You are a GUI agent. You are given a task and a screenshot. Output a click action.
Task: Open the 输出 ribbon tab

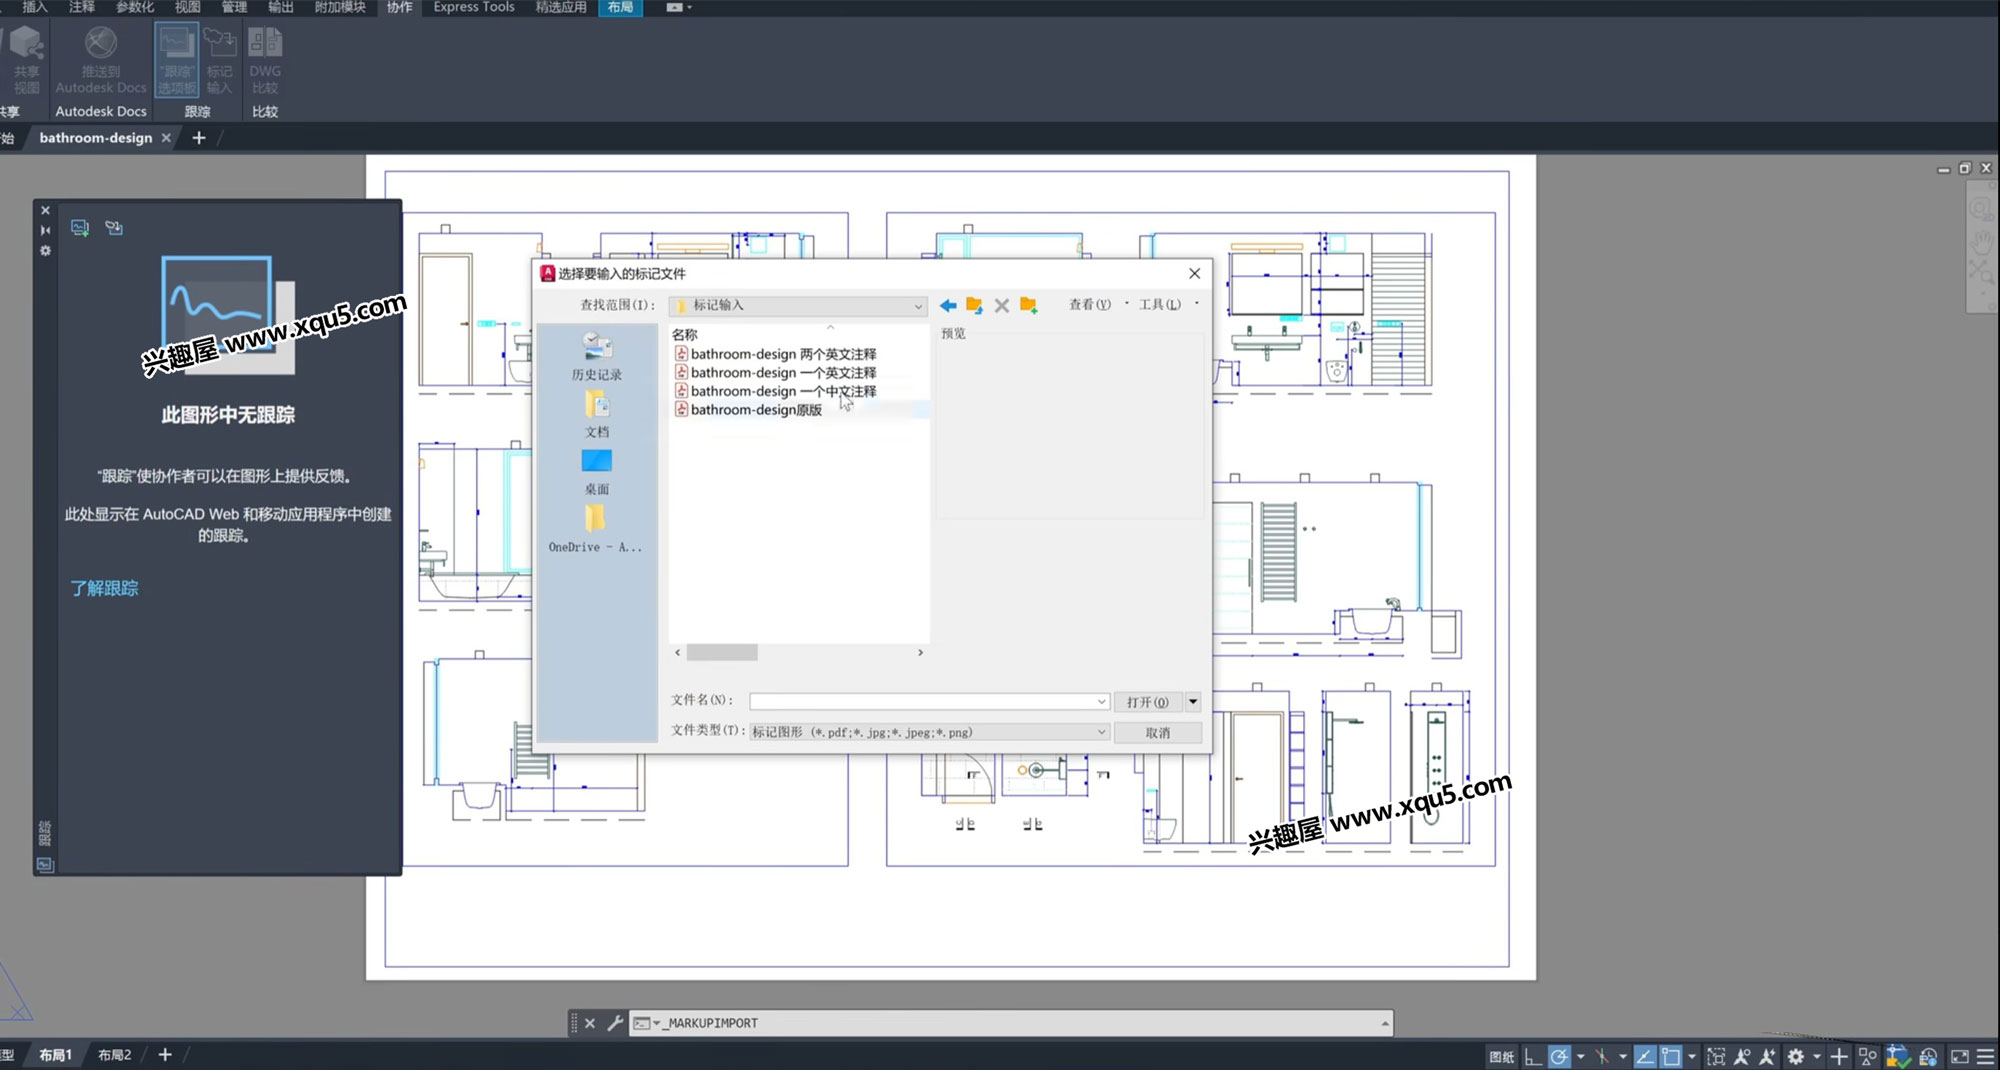pos(281,7)
